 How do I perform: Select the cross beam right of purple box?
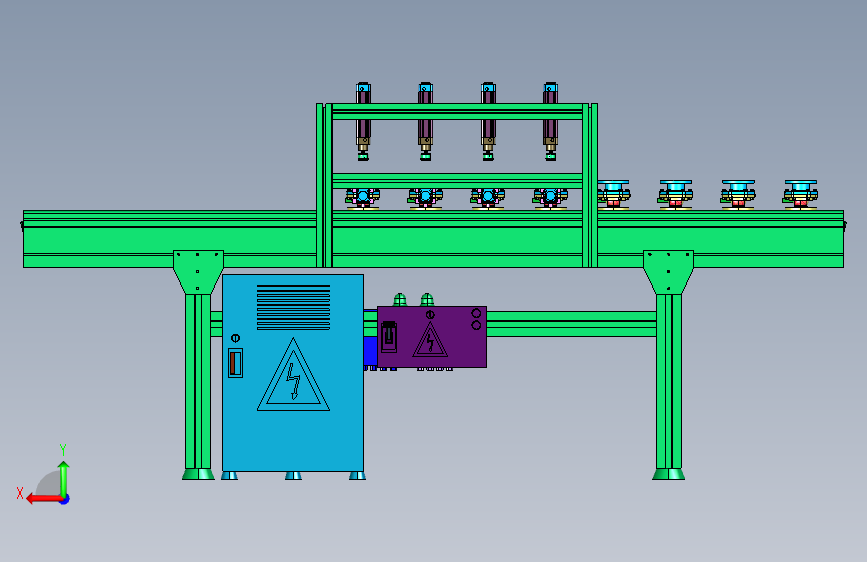(x=571, y=324)
